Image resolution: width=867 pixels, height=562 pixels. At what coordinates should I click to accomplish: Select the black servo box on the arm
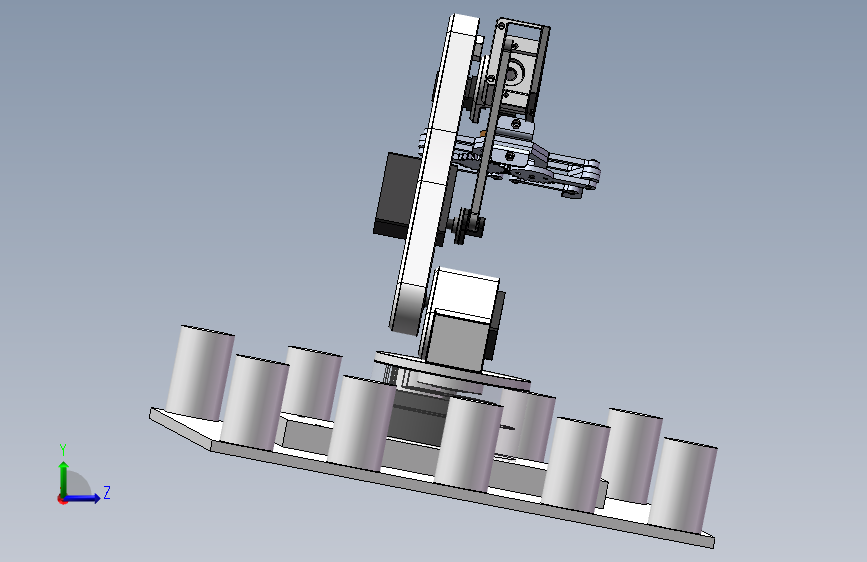[395, 195]
